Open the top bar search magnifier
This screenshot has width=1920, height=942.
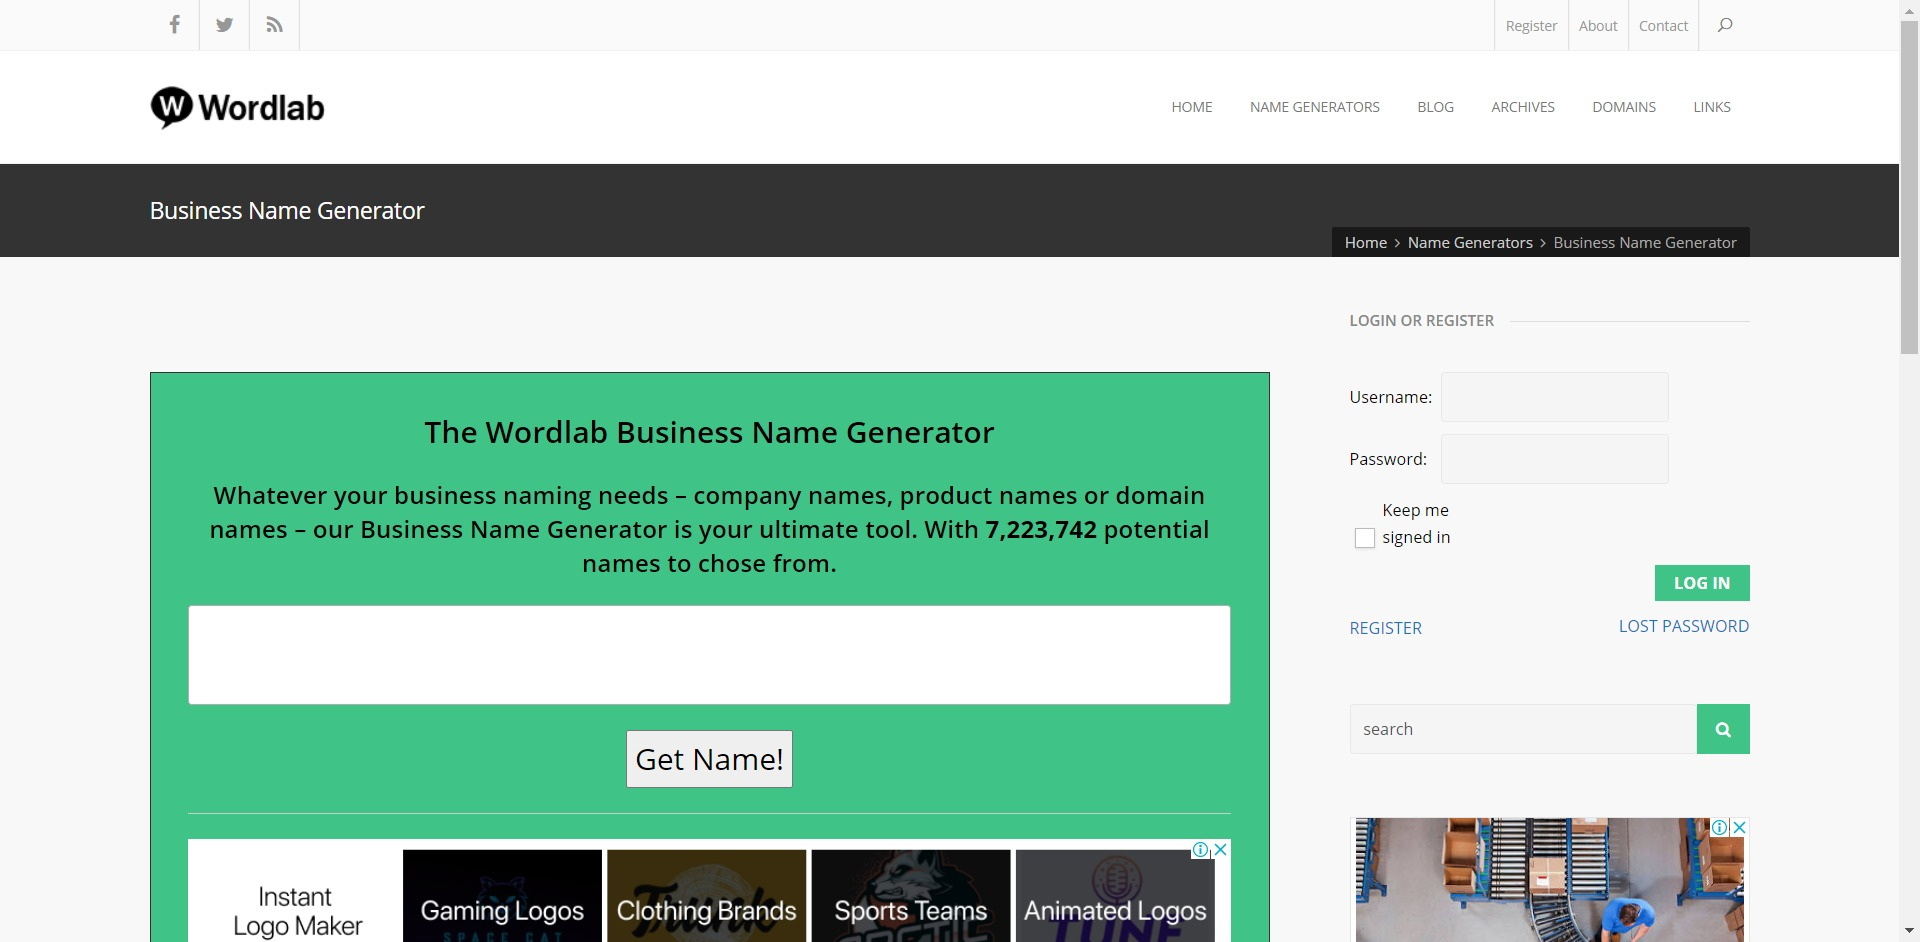(1725, 25)
